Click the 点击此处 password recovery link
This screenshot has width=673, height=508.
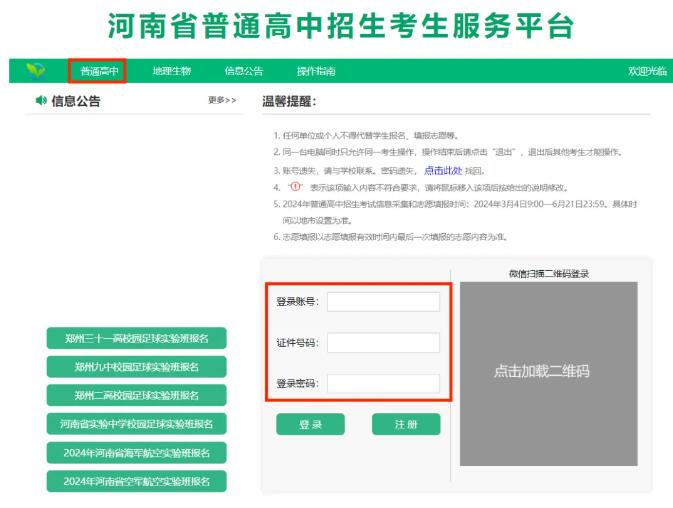[x=443, y=171]
